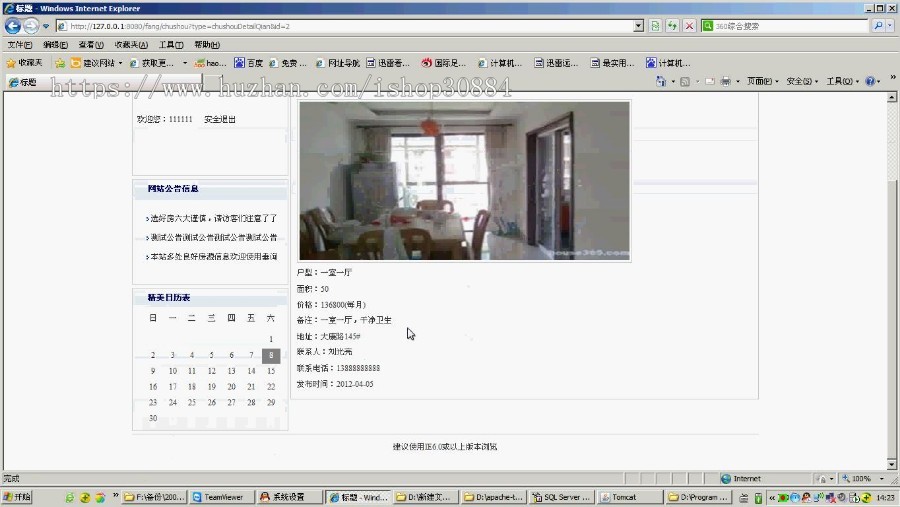Open the 选好房六大理由 announcement link
Image resolution: width=900 pixels, height=507 pixels.
pyautogui.click(x=214, y=219)
